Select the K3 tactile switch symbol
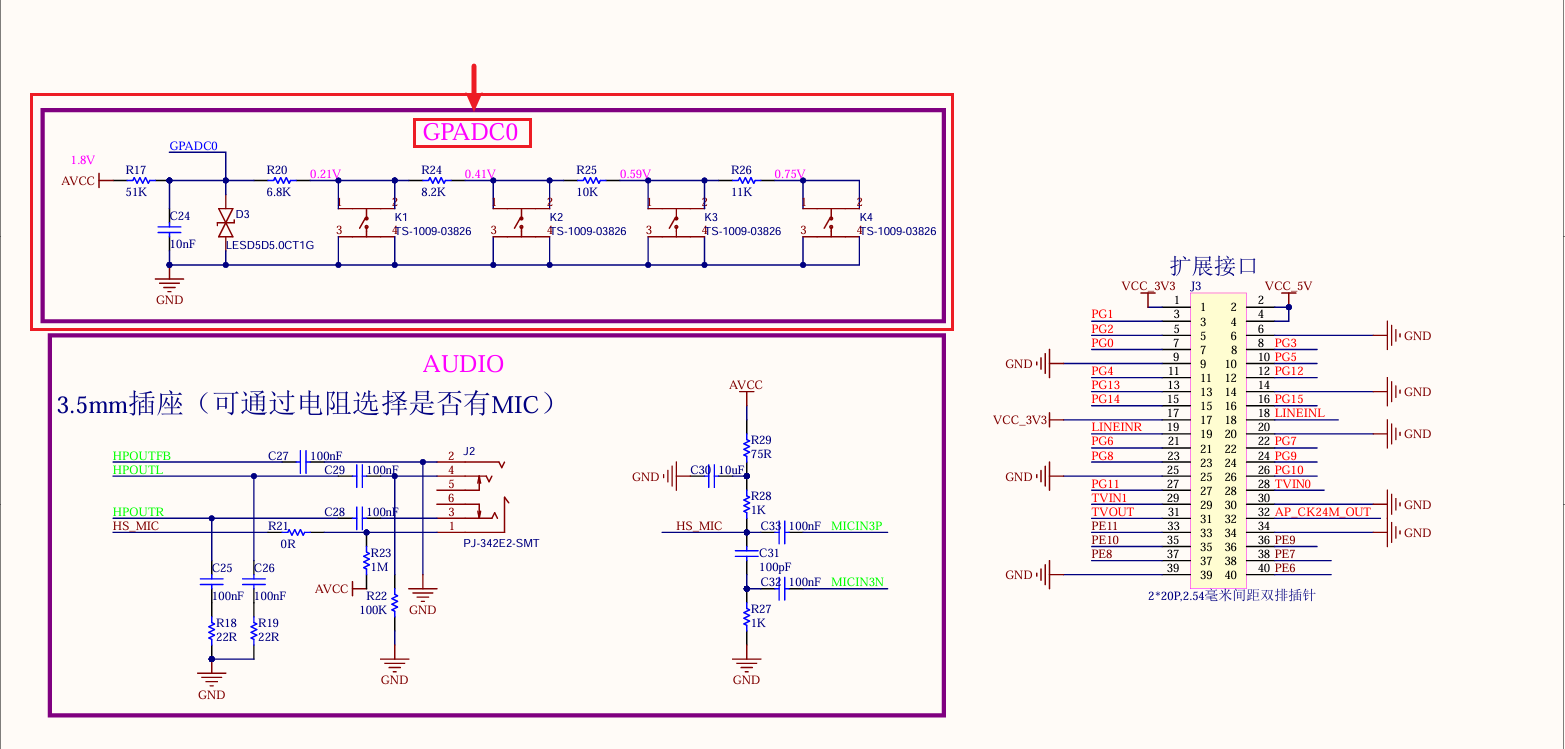The image size is (1565, 749). (x=677, y=224)
